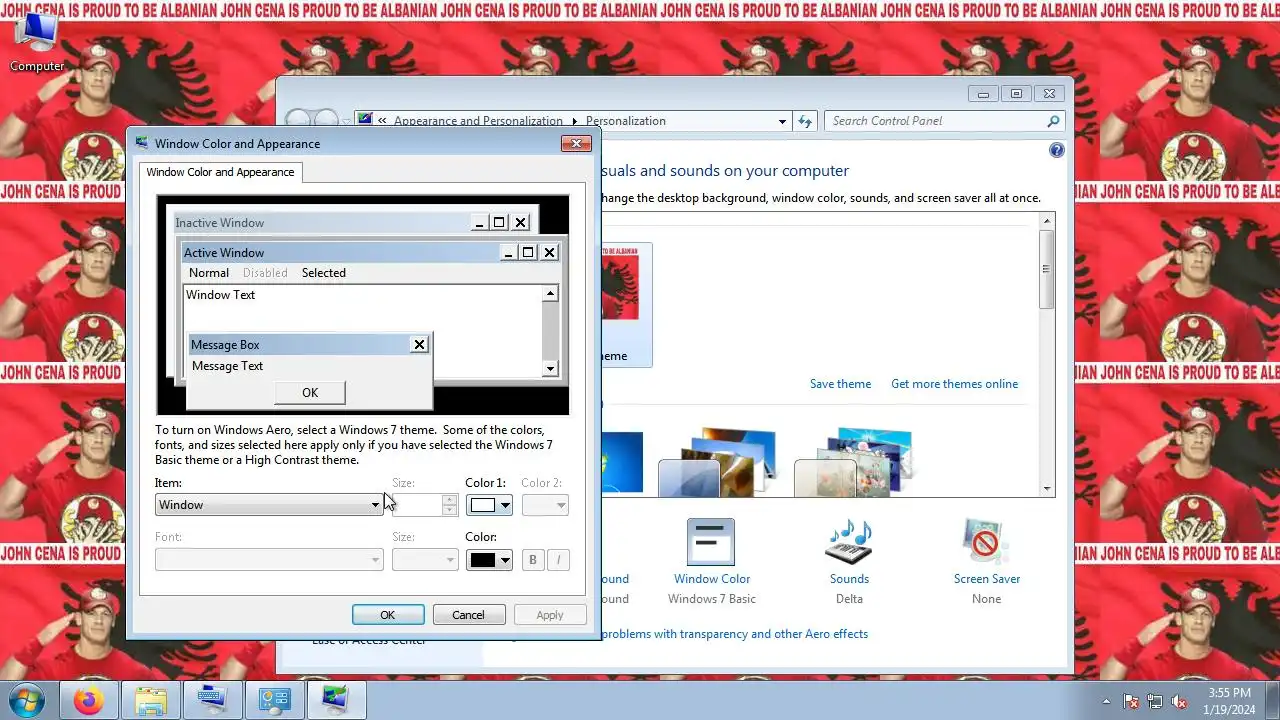Click the Selected menu item in preview

click(324, 273)
